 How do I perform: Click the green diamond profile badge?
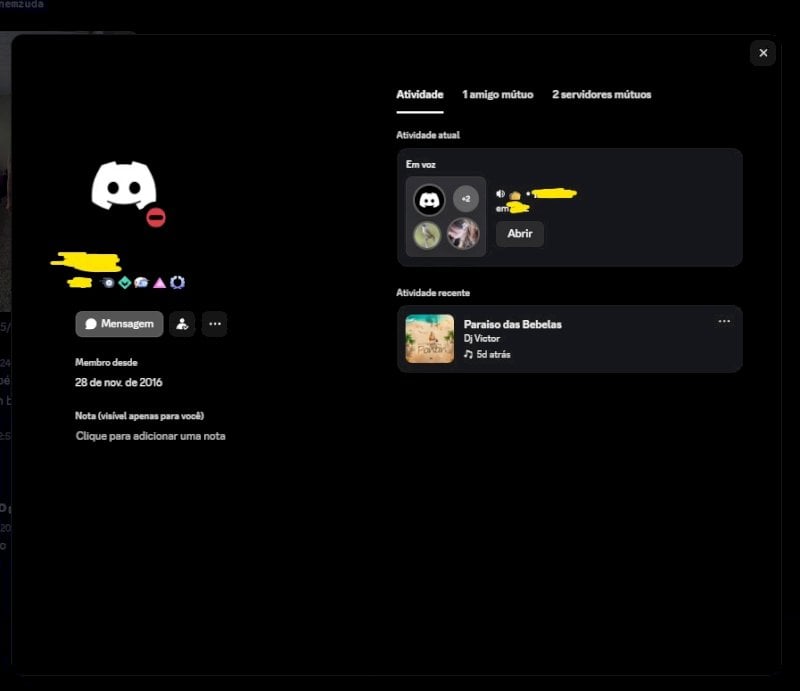coord(124,282)
